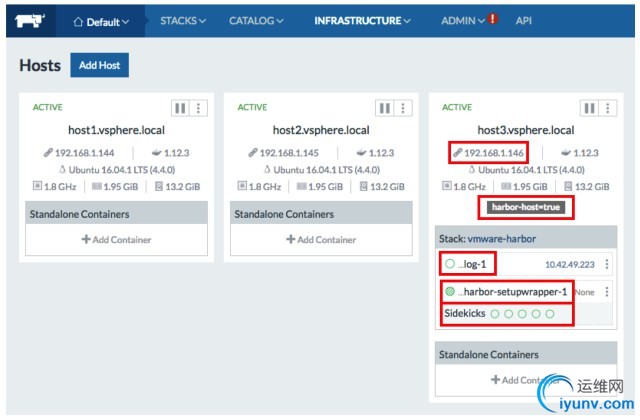Image resolution: width=640 pixels, height=420 pixels.
Task: Click the Add Host button
Action: [x=100, y=65]
